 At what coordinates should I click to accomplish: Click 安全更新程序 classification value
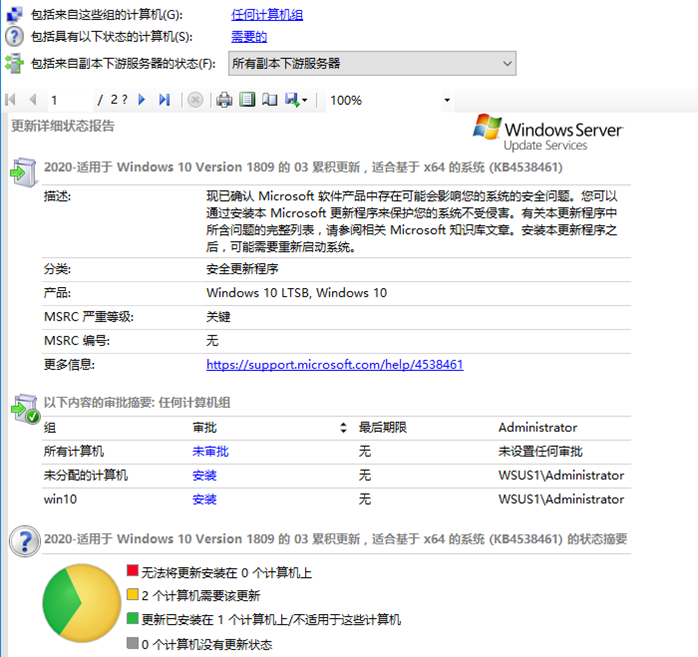pos(242,269)
